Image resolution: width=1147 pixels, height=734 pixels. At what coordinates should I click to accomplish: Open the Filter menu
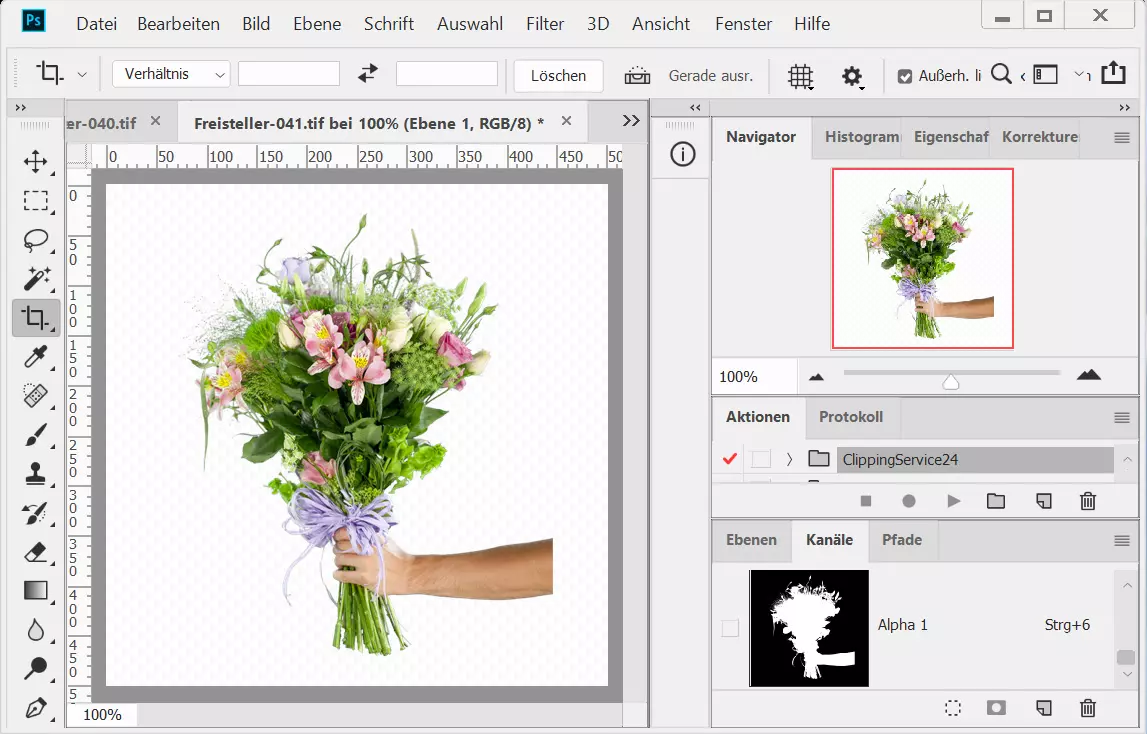(545, 23)
